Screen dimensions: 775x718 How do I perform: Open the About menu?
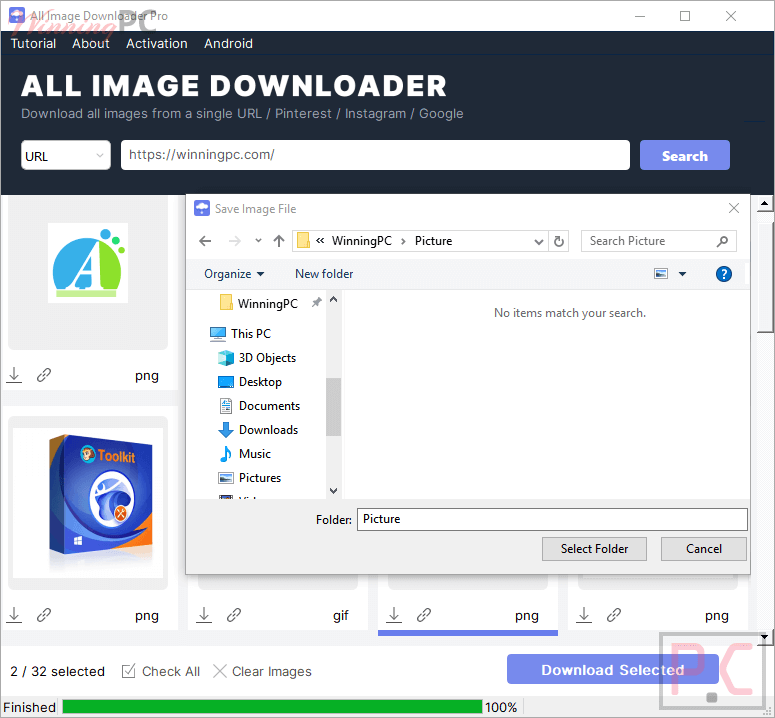pyautogui.click(x=90, y=43)
